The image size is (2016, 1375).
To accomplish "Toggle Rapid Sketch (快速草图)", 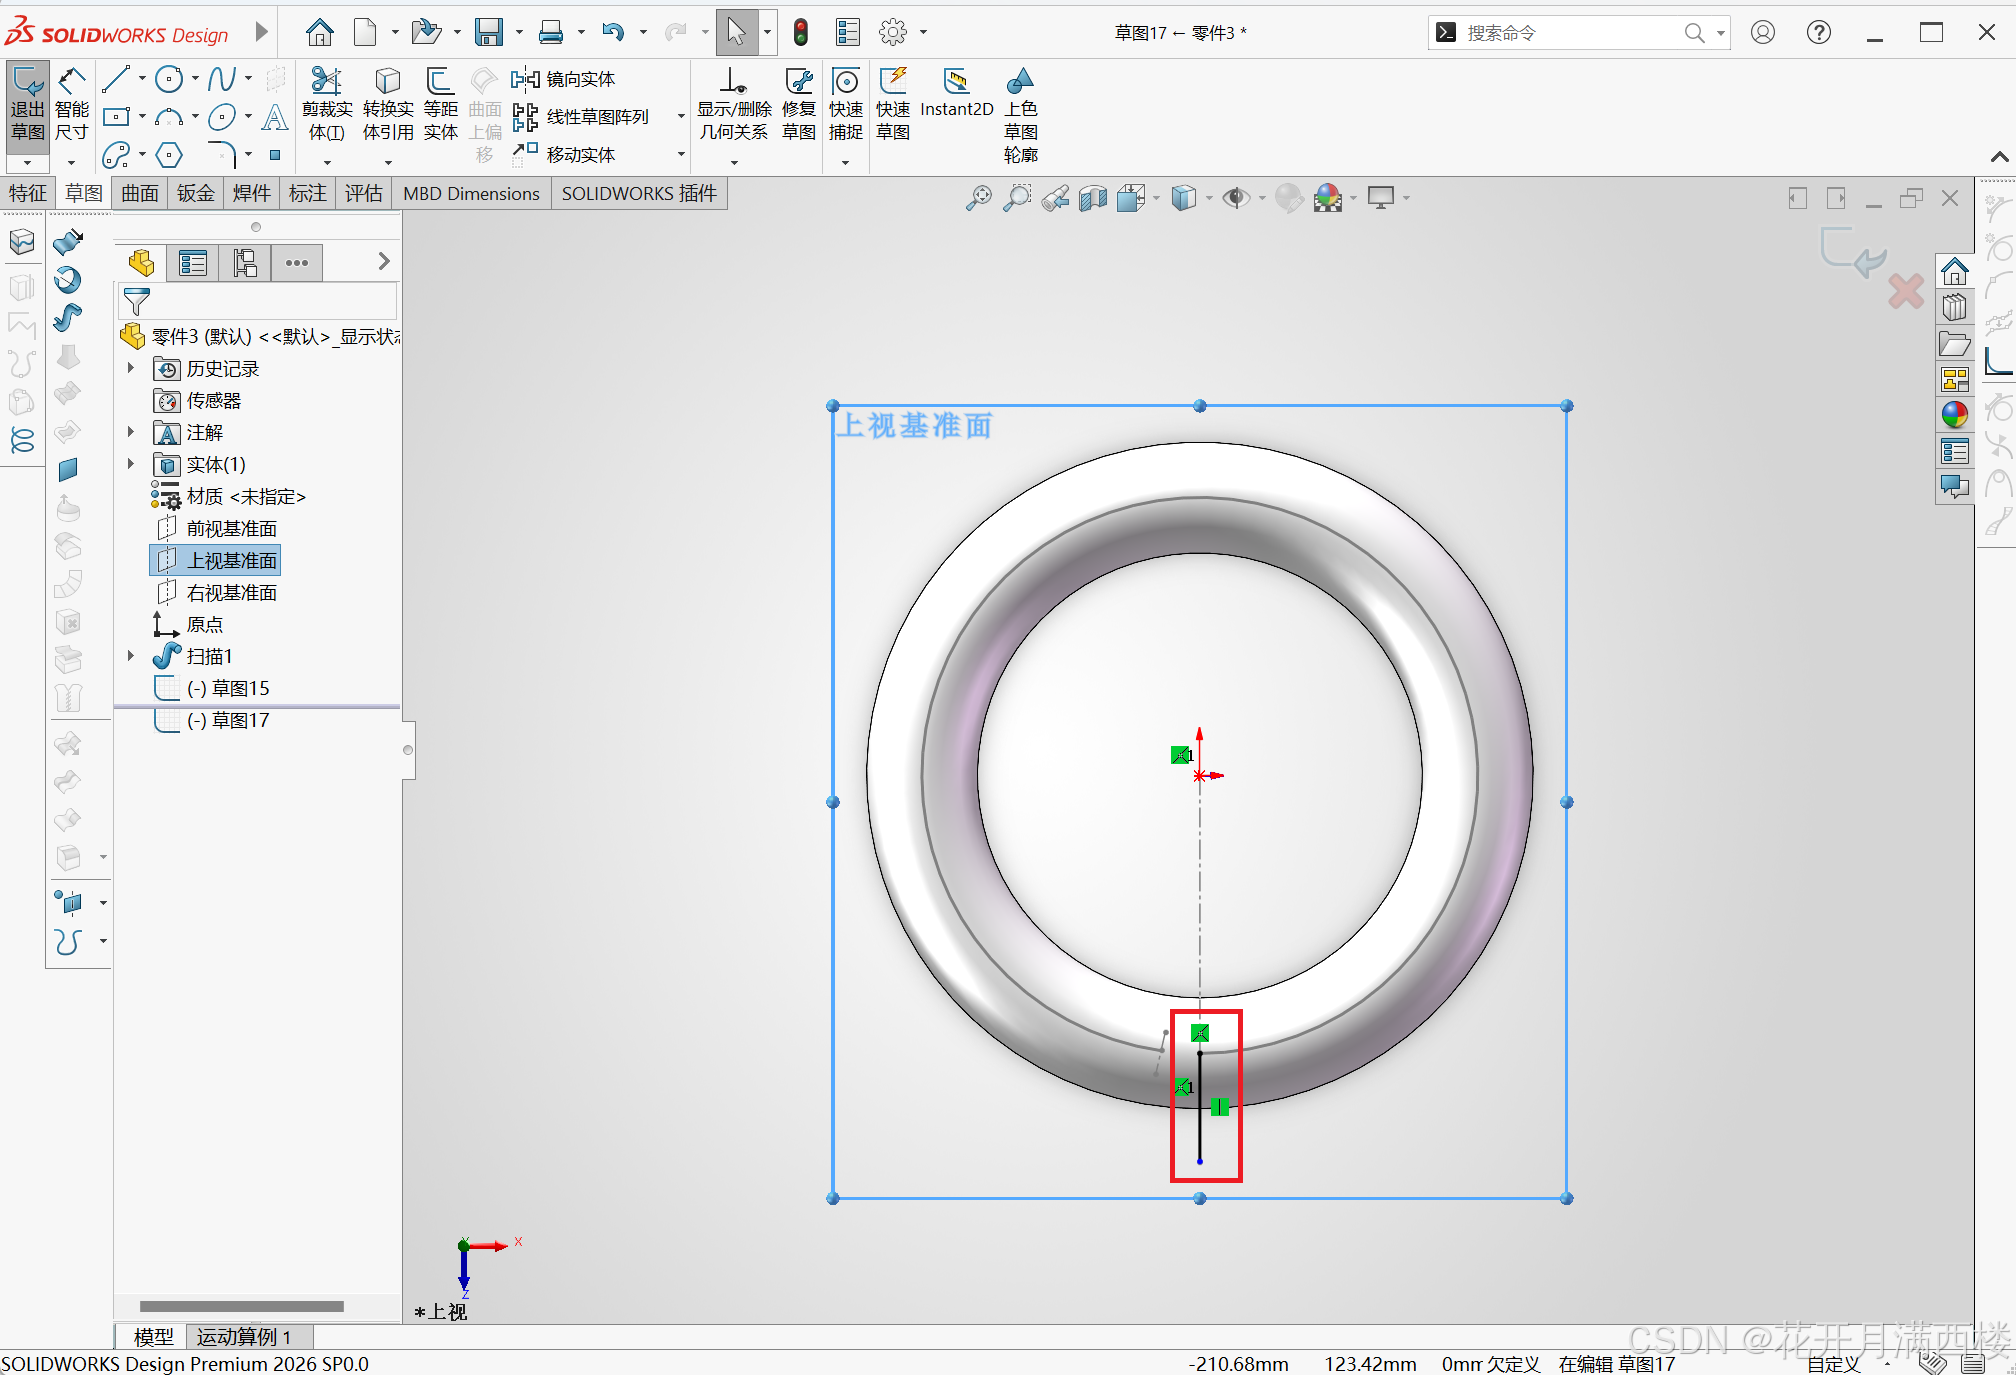I will [x=893, y=104].
